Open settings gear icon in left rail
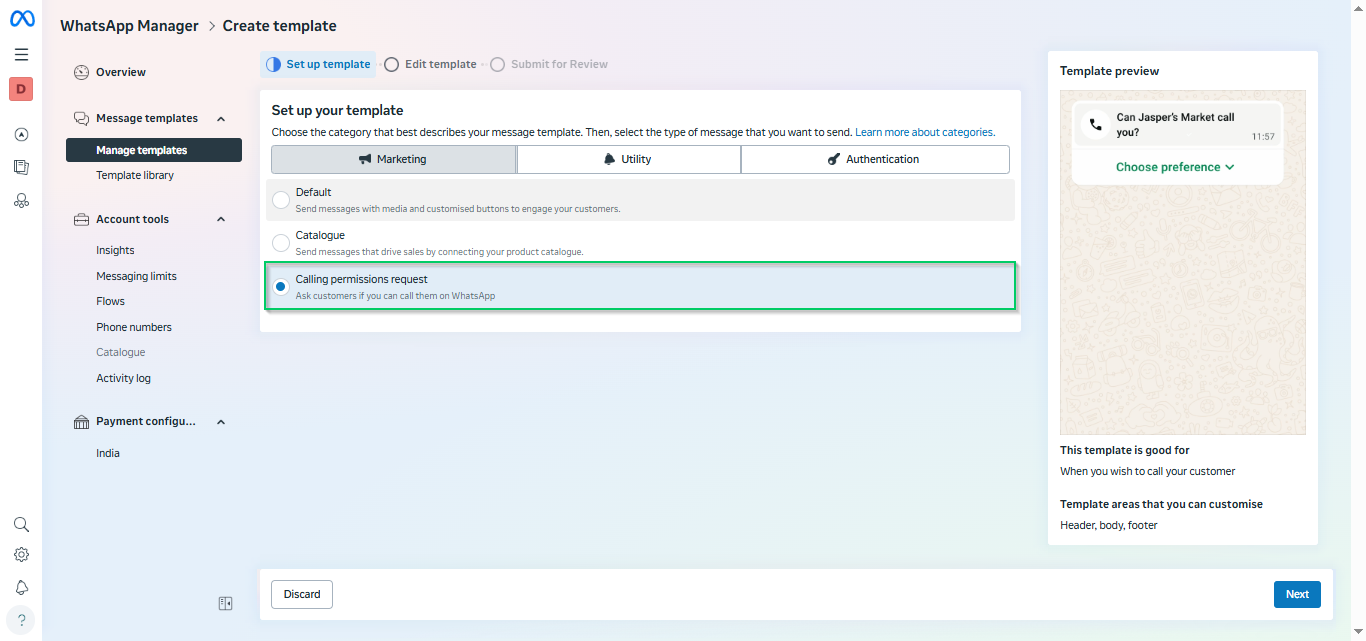Image resolution: width=1366 pixels, height=641 pixels. [x=21, y=554]
